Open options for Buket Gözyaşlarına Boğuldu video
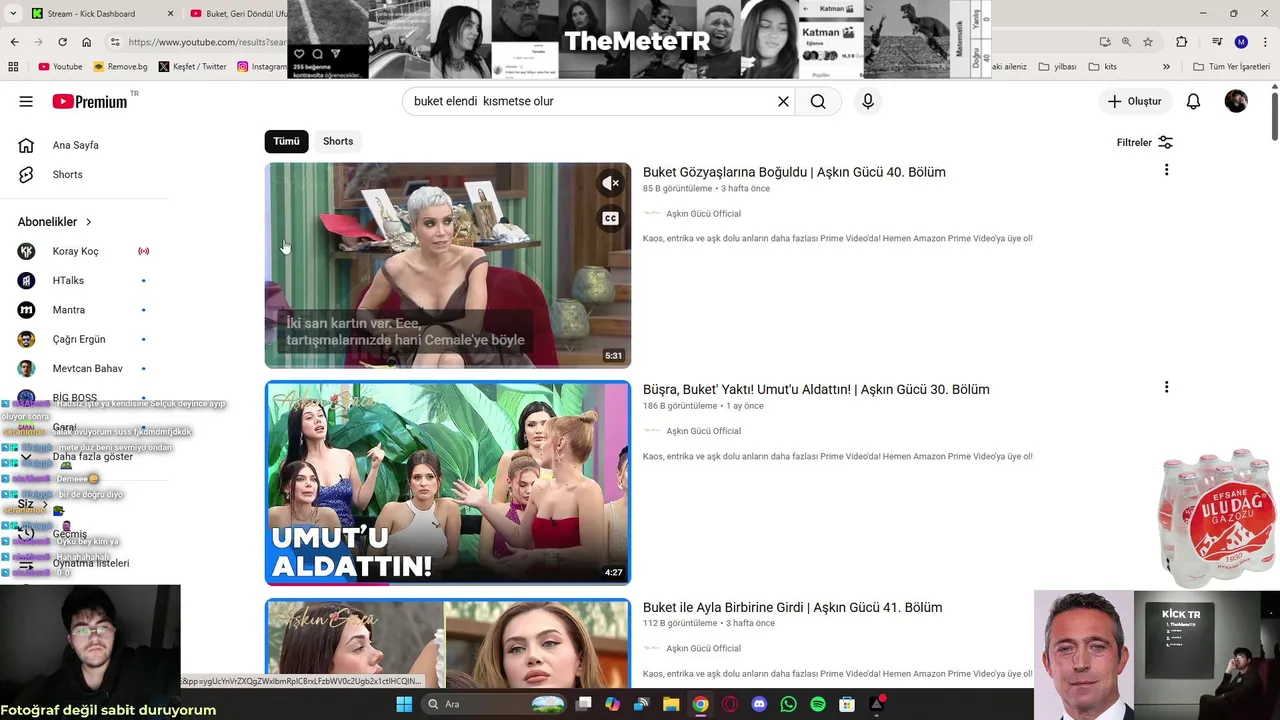 1166,170
